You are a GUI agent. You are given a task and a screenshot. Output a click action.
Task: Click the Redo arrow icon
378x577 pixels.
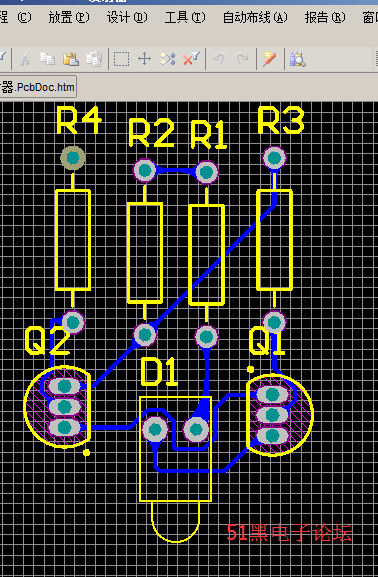coord(242,59)
